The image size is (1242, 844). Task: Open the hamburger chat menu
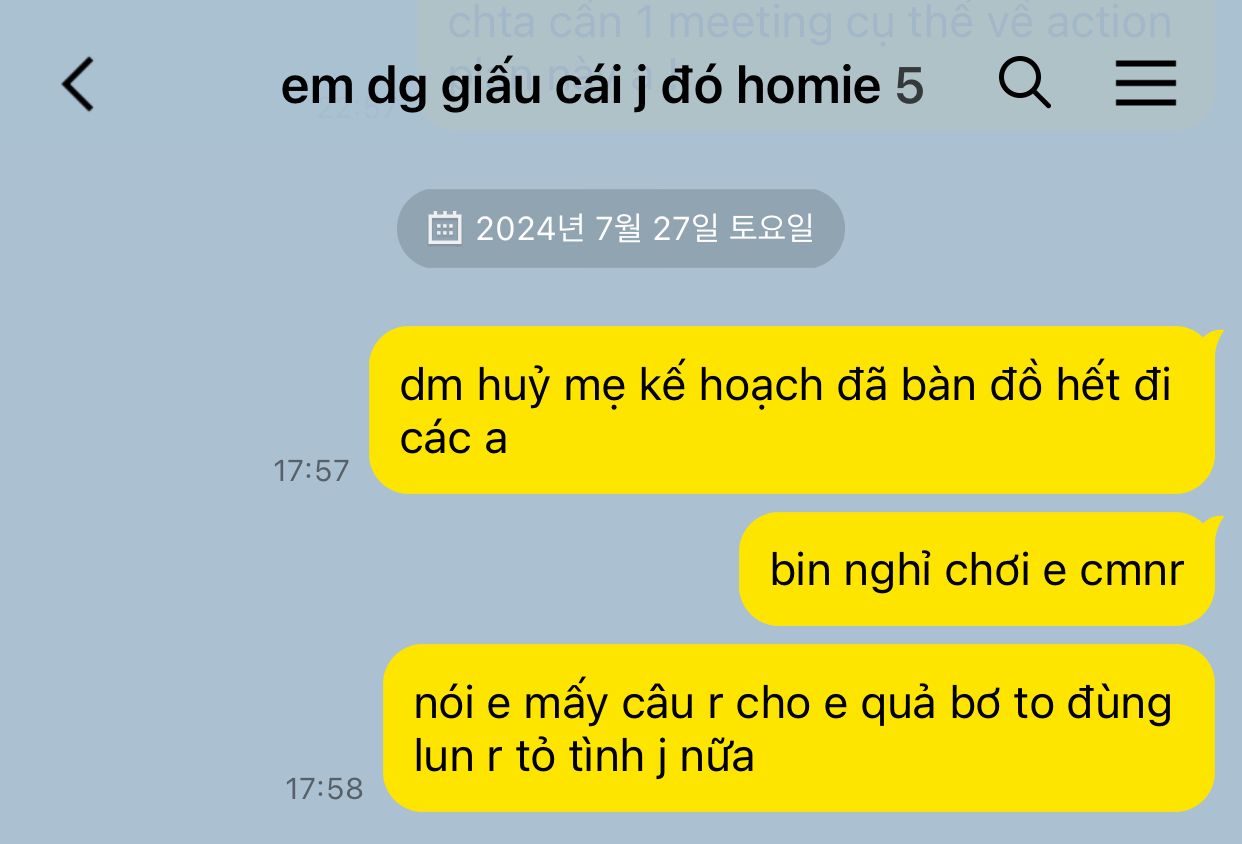click(x=1146, y=84)
